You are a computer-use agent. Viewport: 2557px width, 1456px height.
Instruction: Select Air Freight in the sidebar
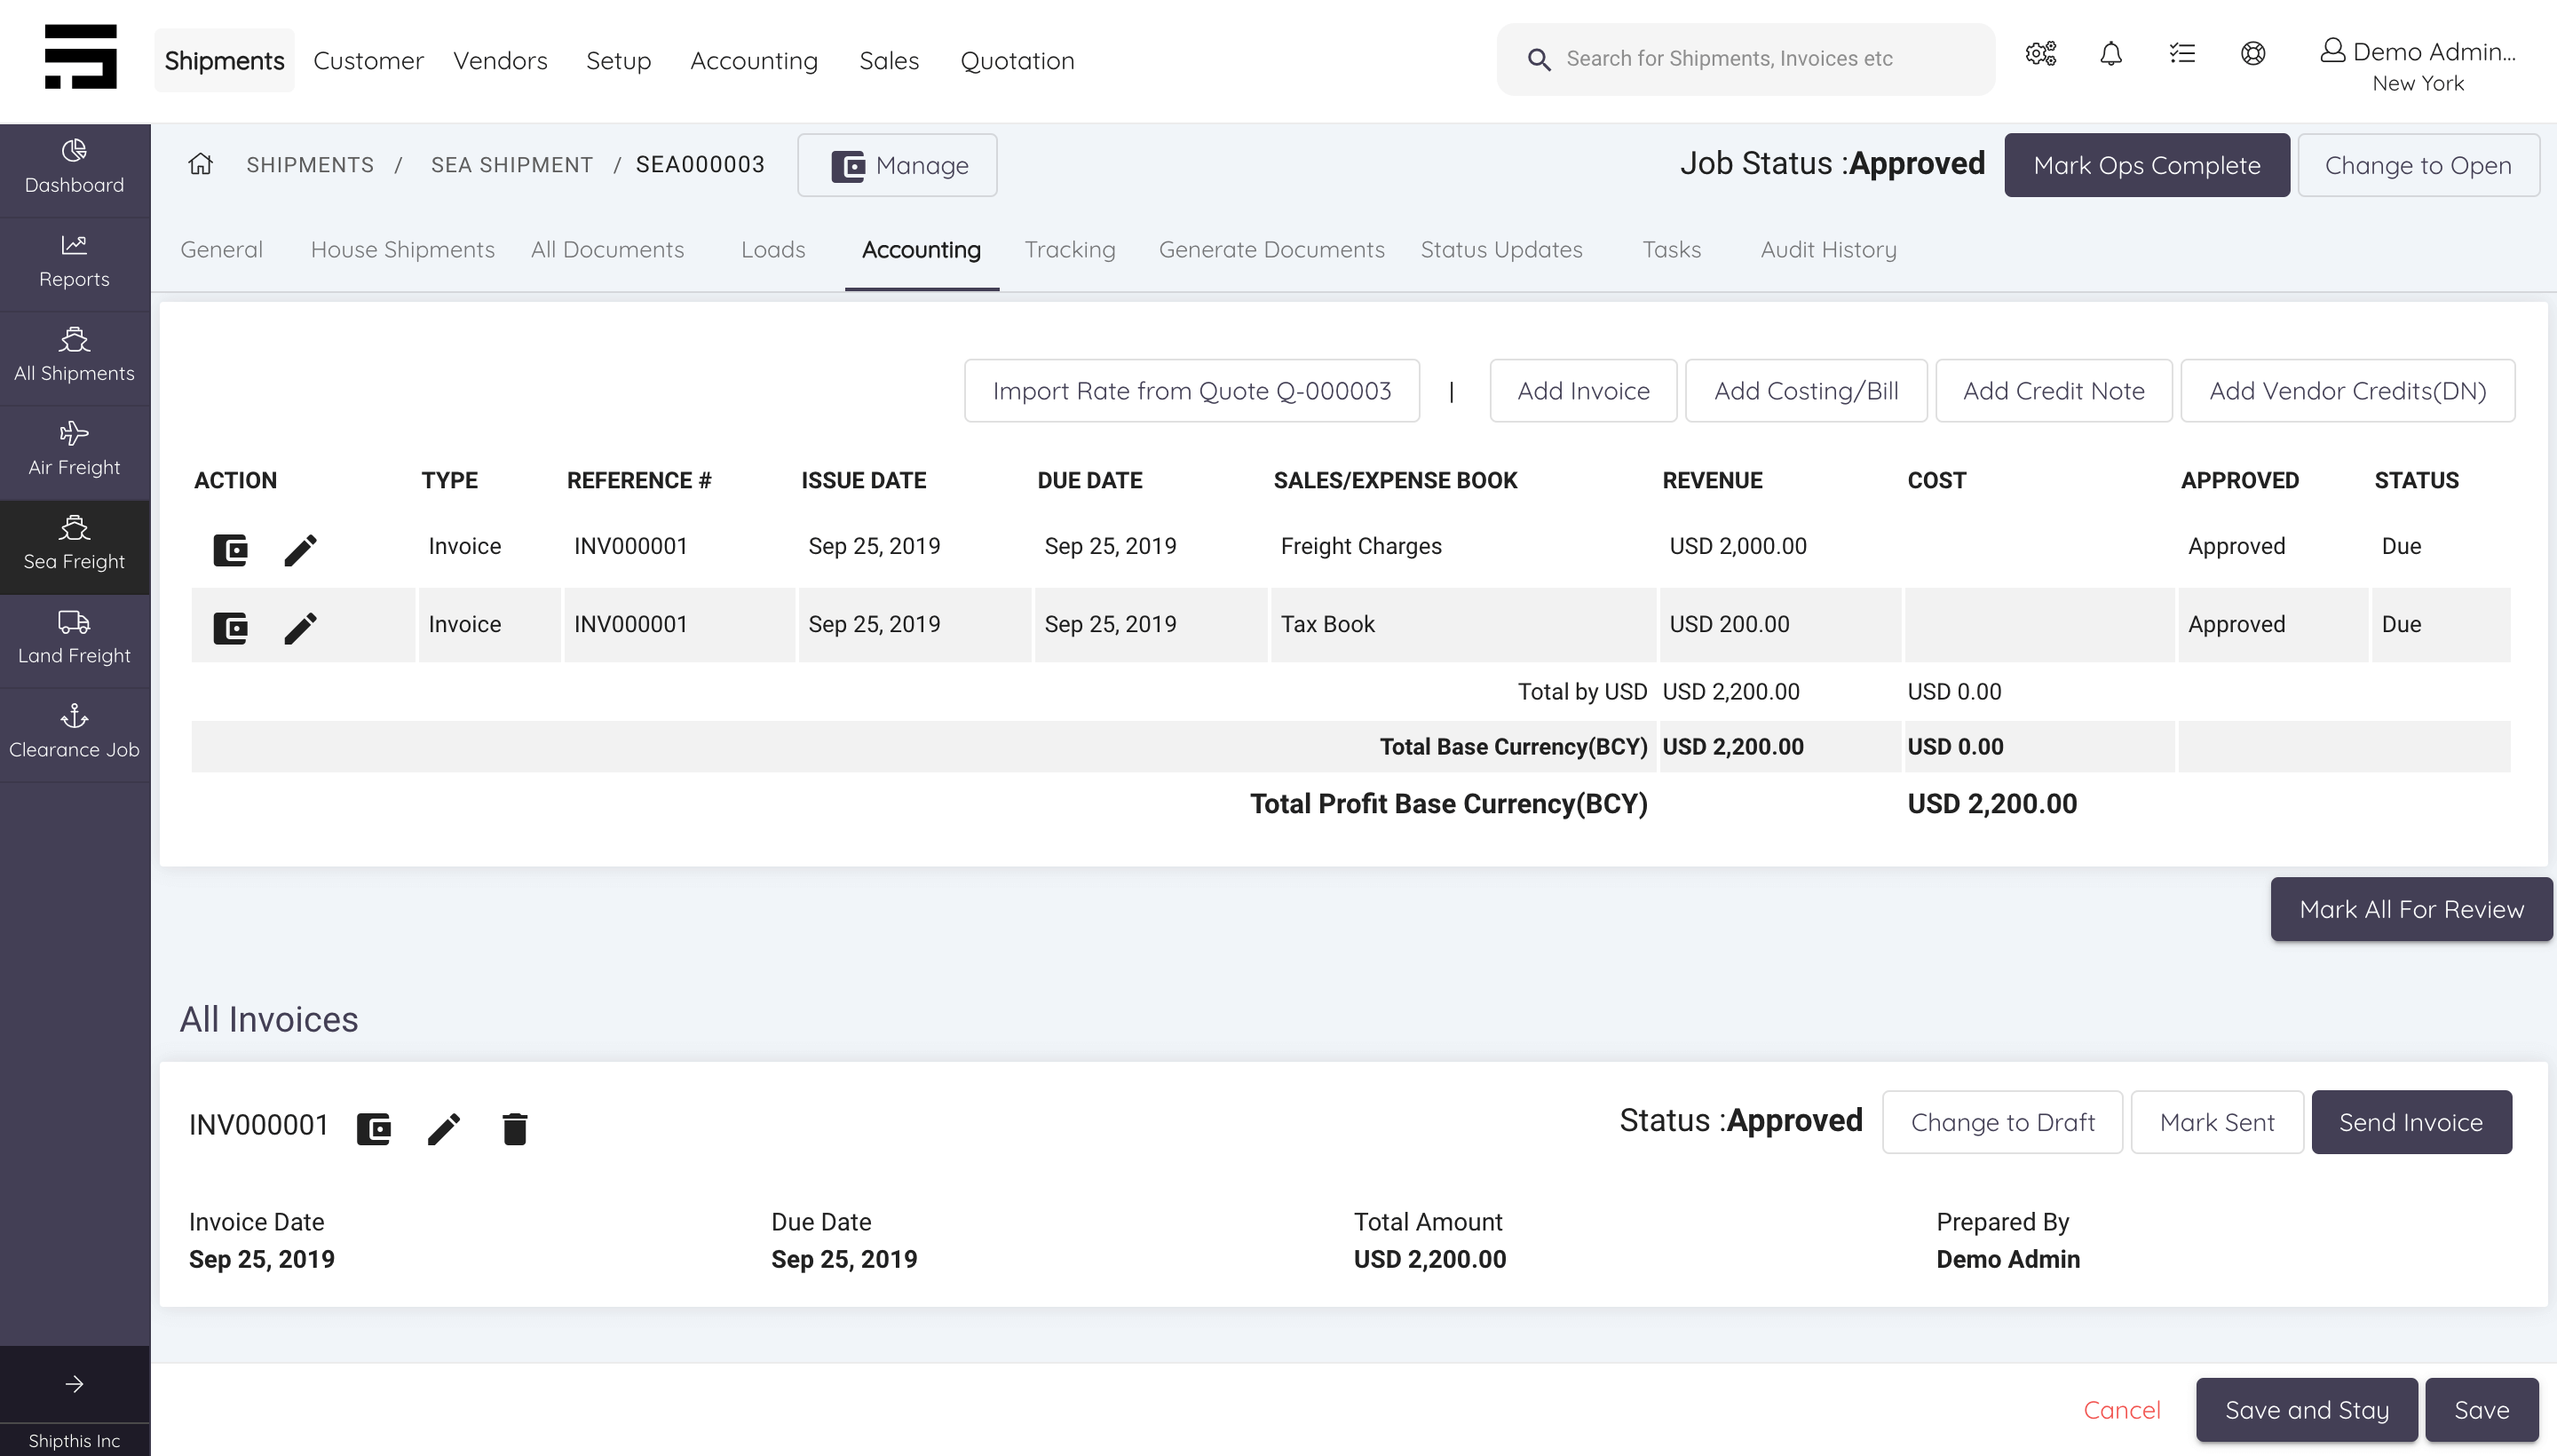pos(74,449)
